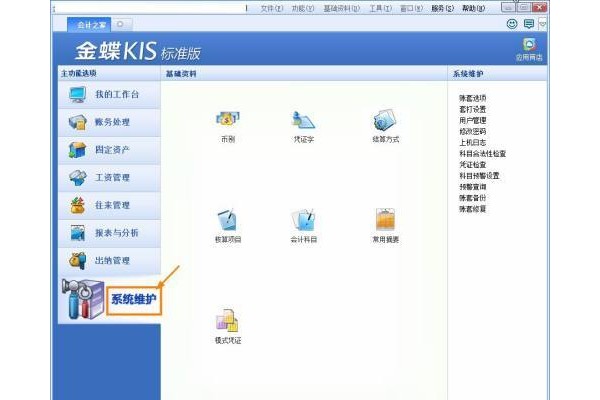
Task: Switch to the 会计之家 tab
Action: pos(89,25)
